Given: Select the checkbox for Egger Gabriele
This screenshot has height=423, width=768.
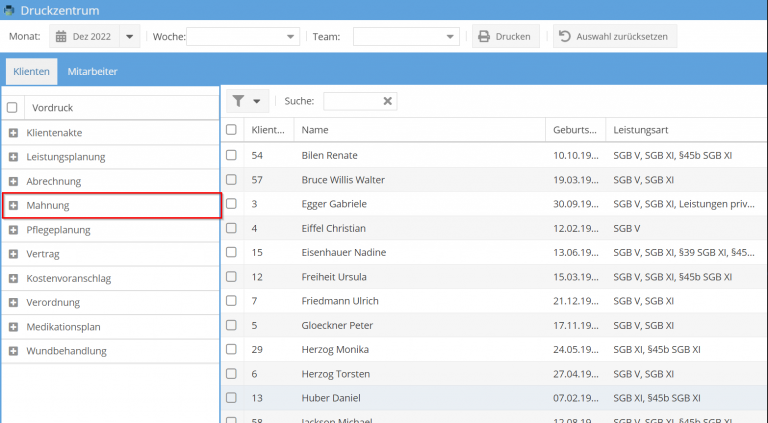Looking at the screenshot, I should pos(231,203).
